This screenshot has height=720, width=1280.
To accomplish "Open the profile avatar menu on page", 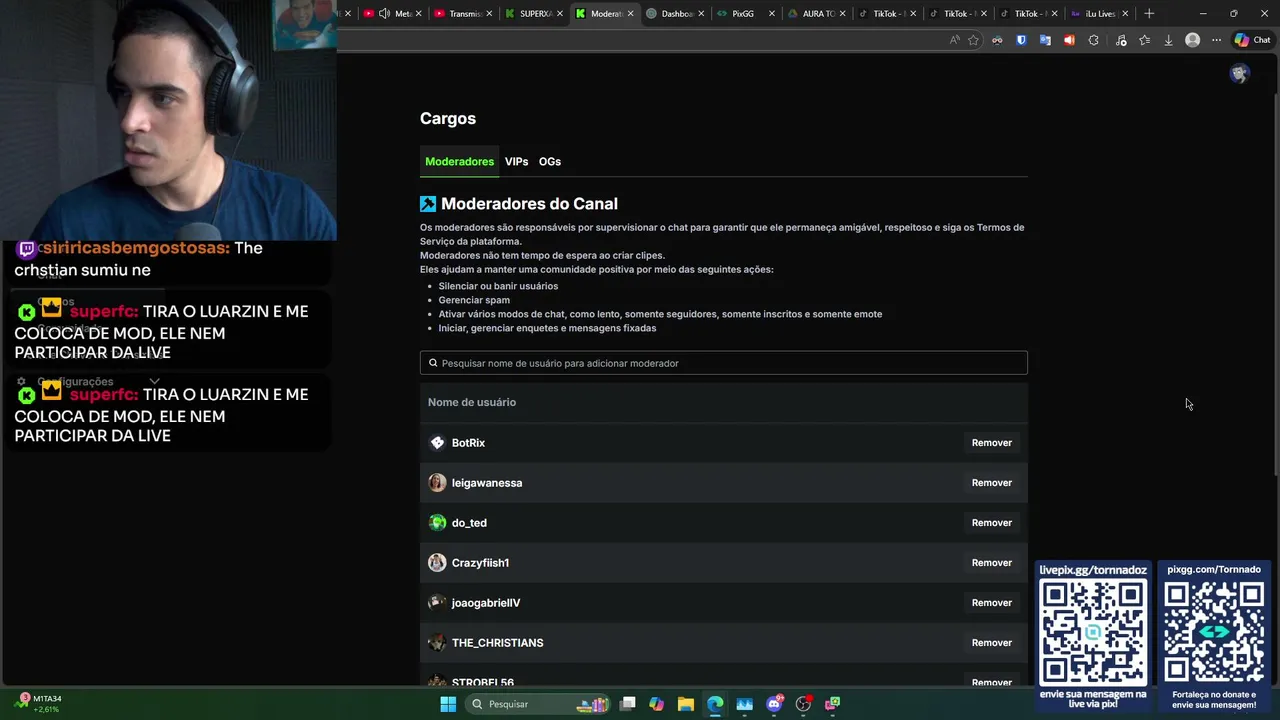I will pyautogui.click(x=1240, y=73).
